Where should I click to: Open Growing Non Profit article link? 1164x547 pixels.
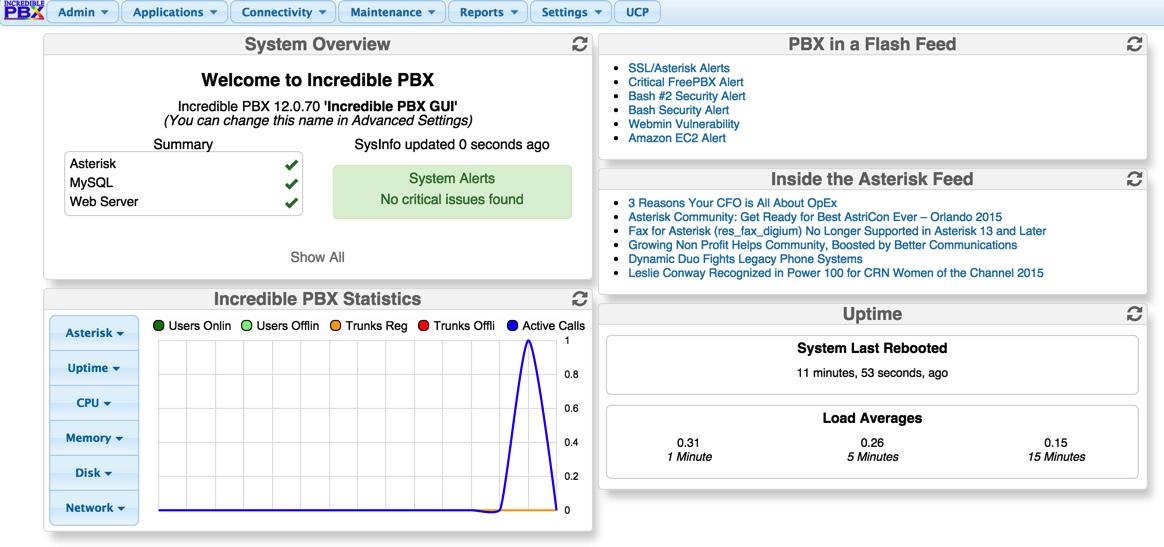point(823,245)
